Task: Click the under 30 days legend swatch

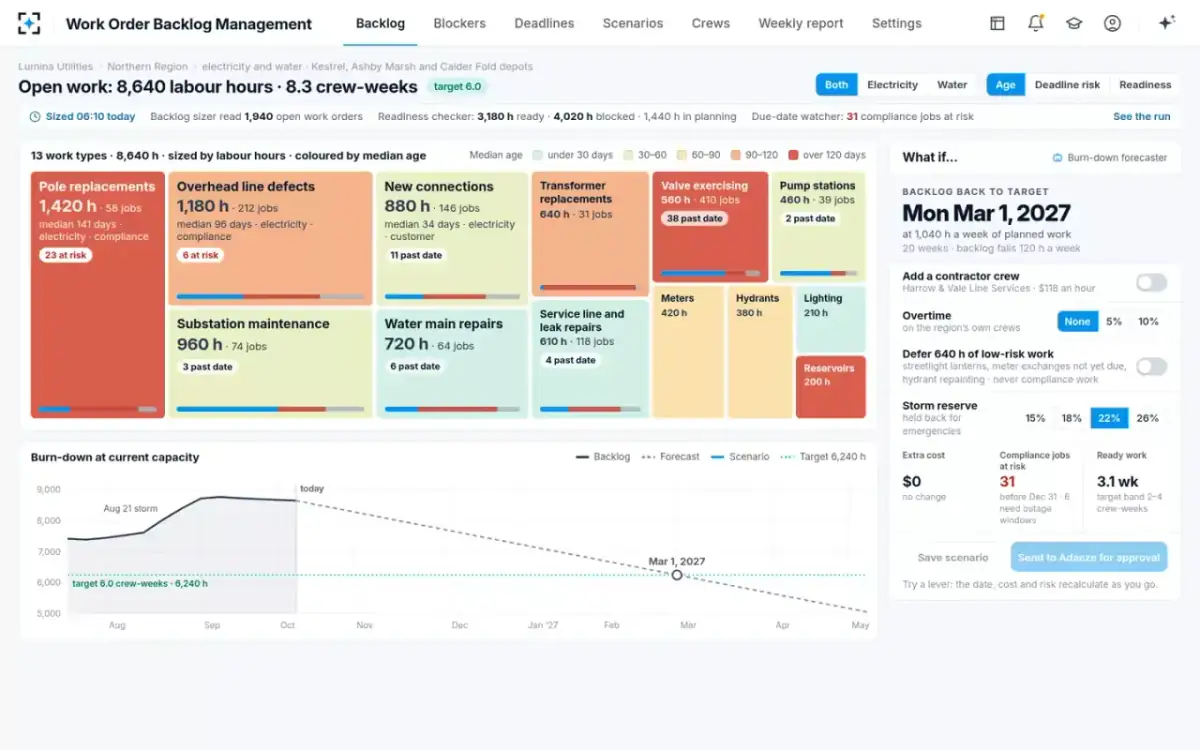Action: click(538, 155)
